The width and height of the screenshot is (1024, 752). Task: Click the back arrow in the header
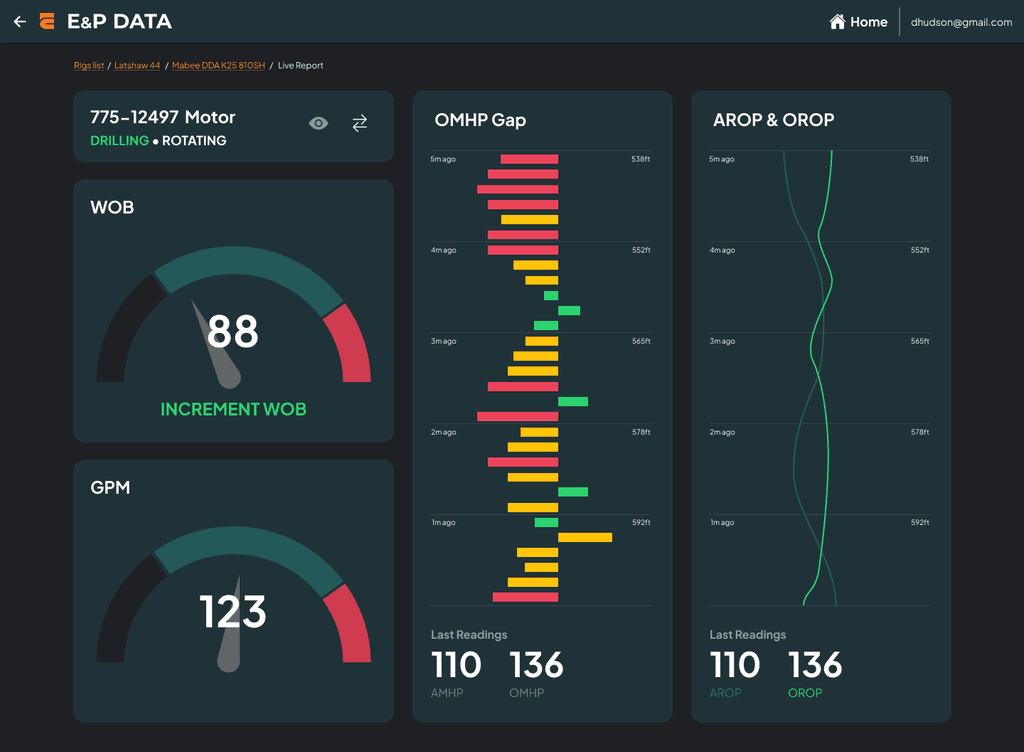(x=20, y=22)
